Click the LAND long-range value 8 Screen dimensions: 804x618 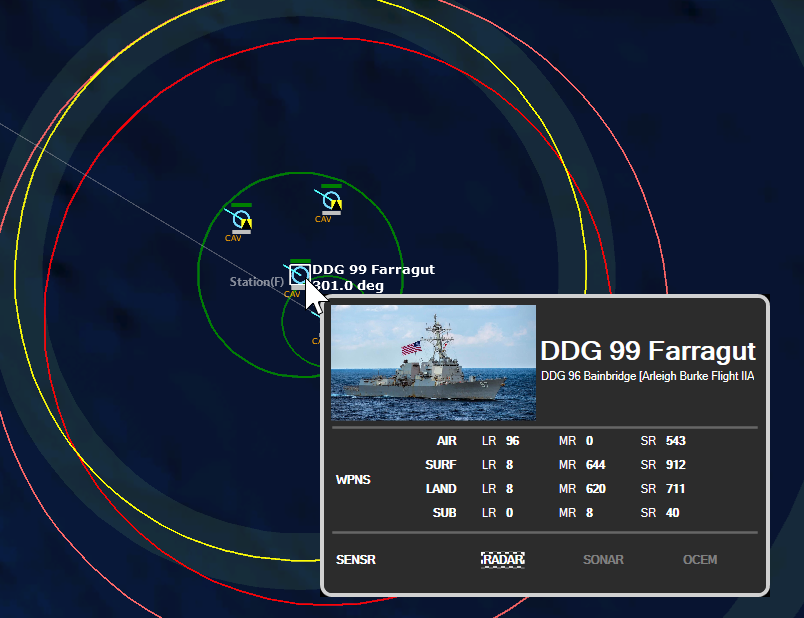click(509, 489)
